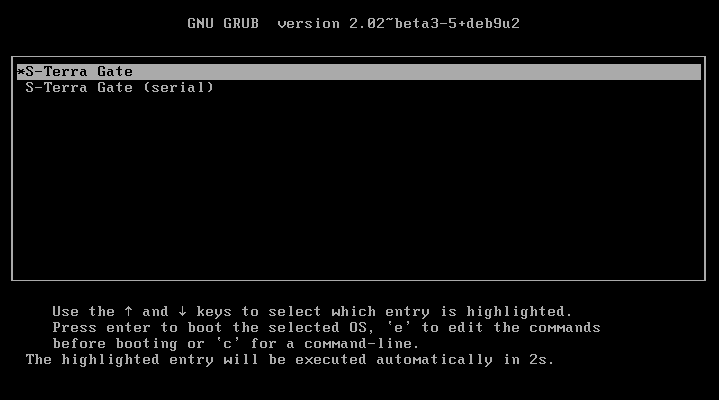The image size is (719, 400).
Task: Click the "before booting" text
Action: click(x=115, y=344)
